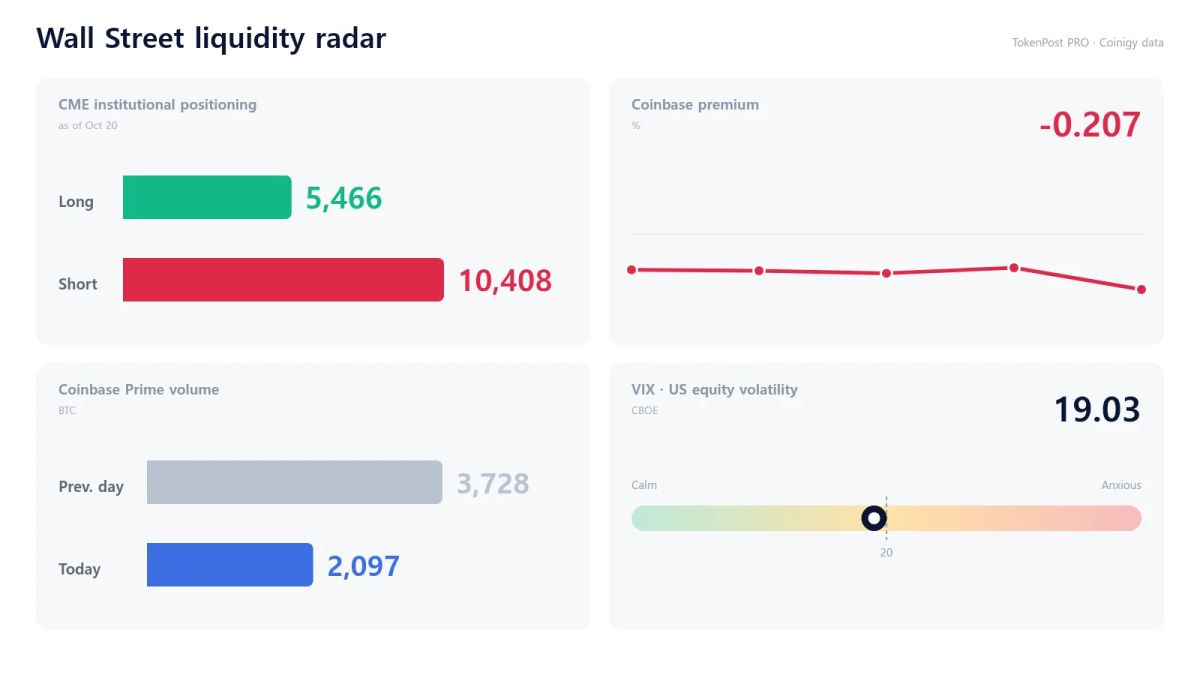Click the "Coinbase premium" heading

(x=695, y=104)
